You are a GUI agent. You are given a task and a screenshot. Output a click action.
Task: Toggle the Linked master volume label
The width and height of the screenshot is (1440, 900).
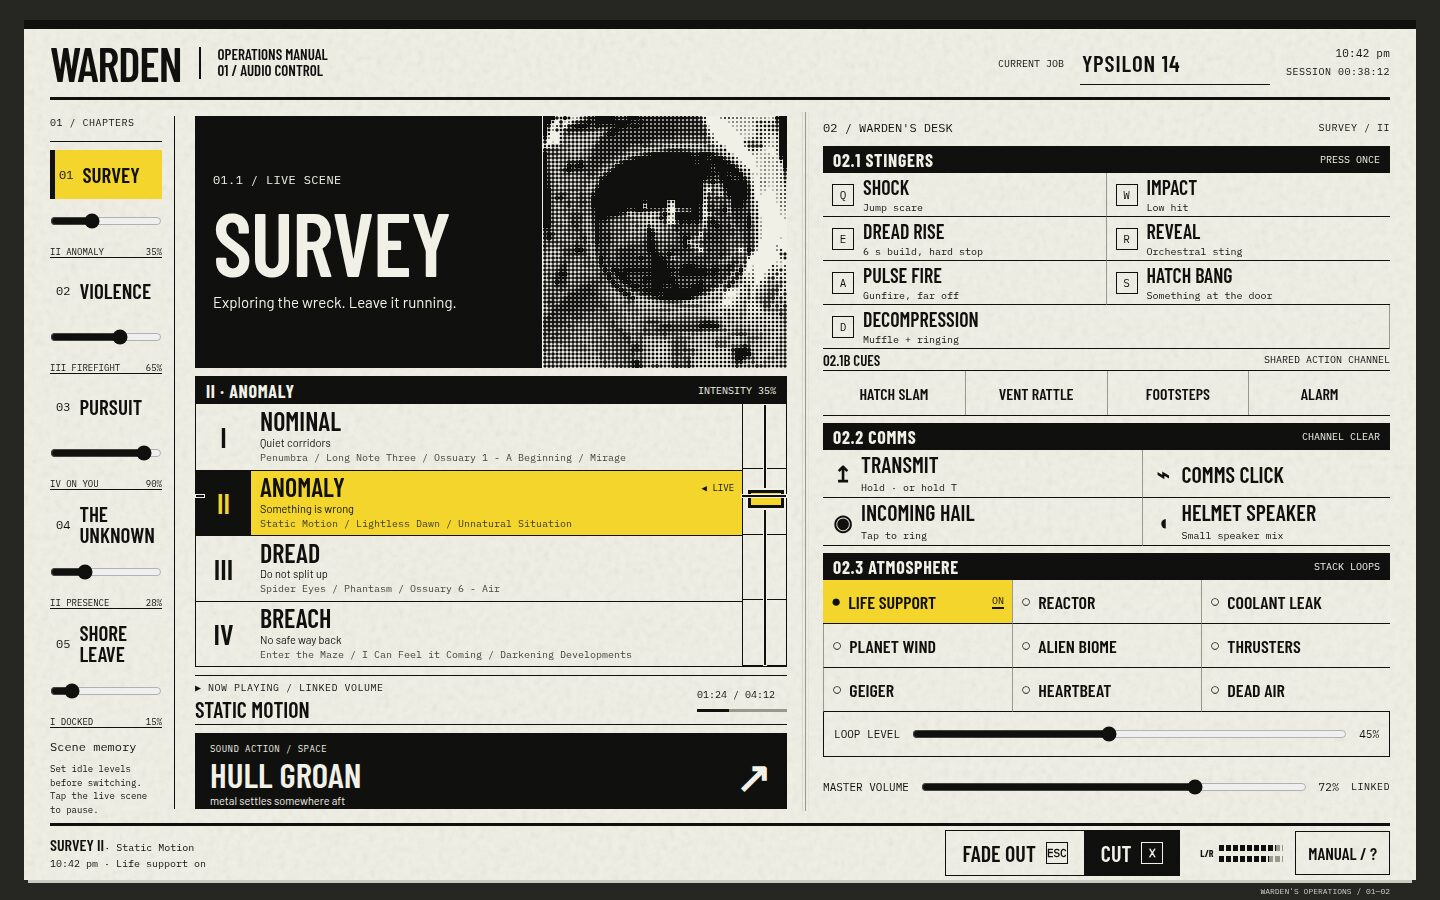coord(1370,787)
